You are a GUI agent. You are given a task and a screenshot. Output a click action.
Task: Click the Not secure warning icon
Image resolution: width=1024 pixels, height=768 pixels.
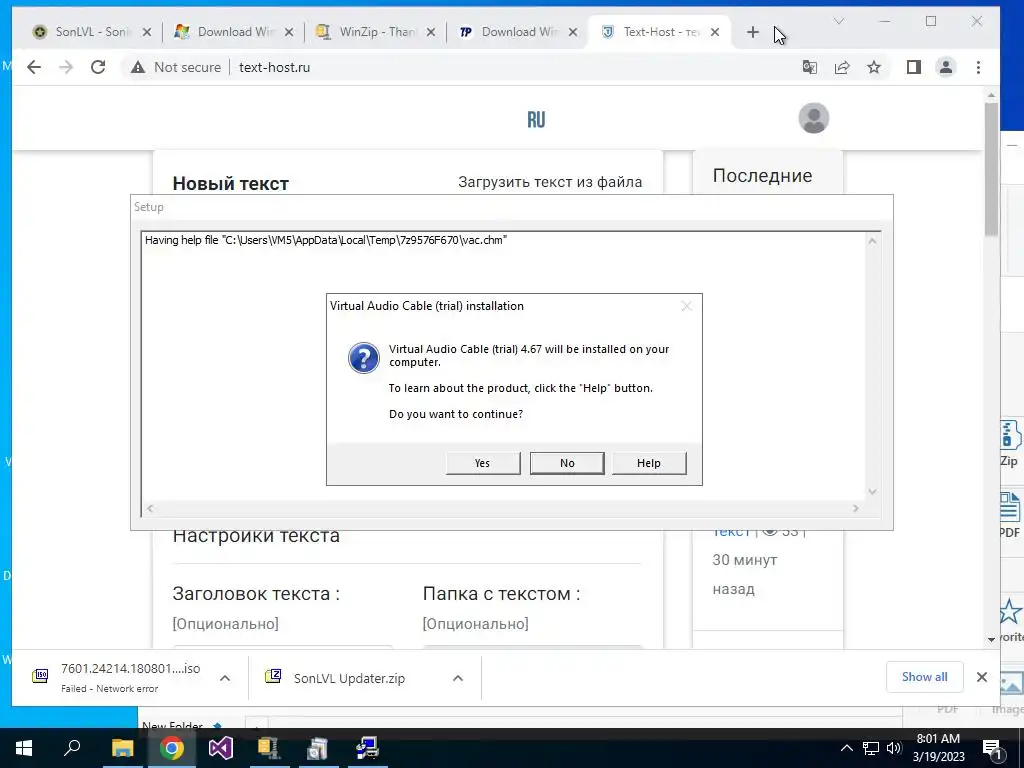click(x=138, y=67)
